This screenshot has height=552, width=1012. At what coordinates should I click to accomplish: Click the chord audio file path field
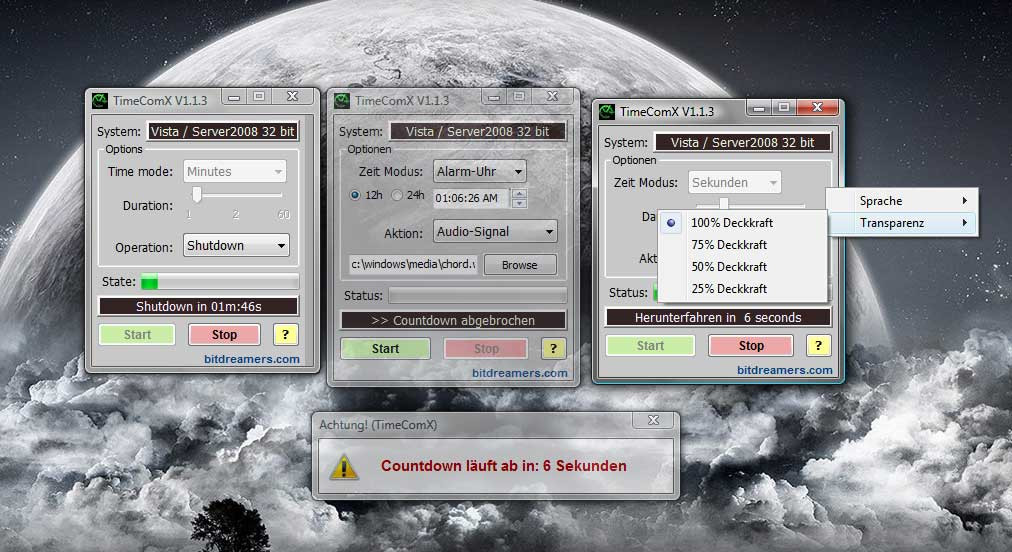pyautogui.click(x=413, y=264)
